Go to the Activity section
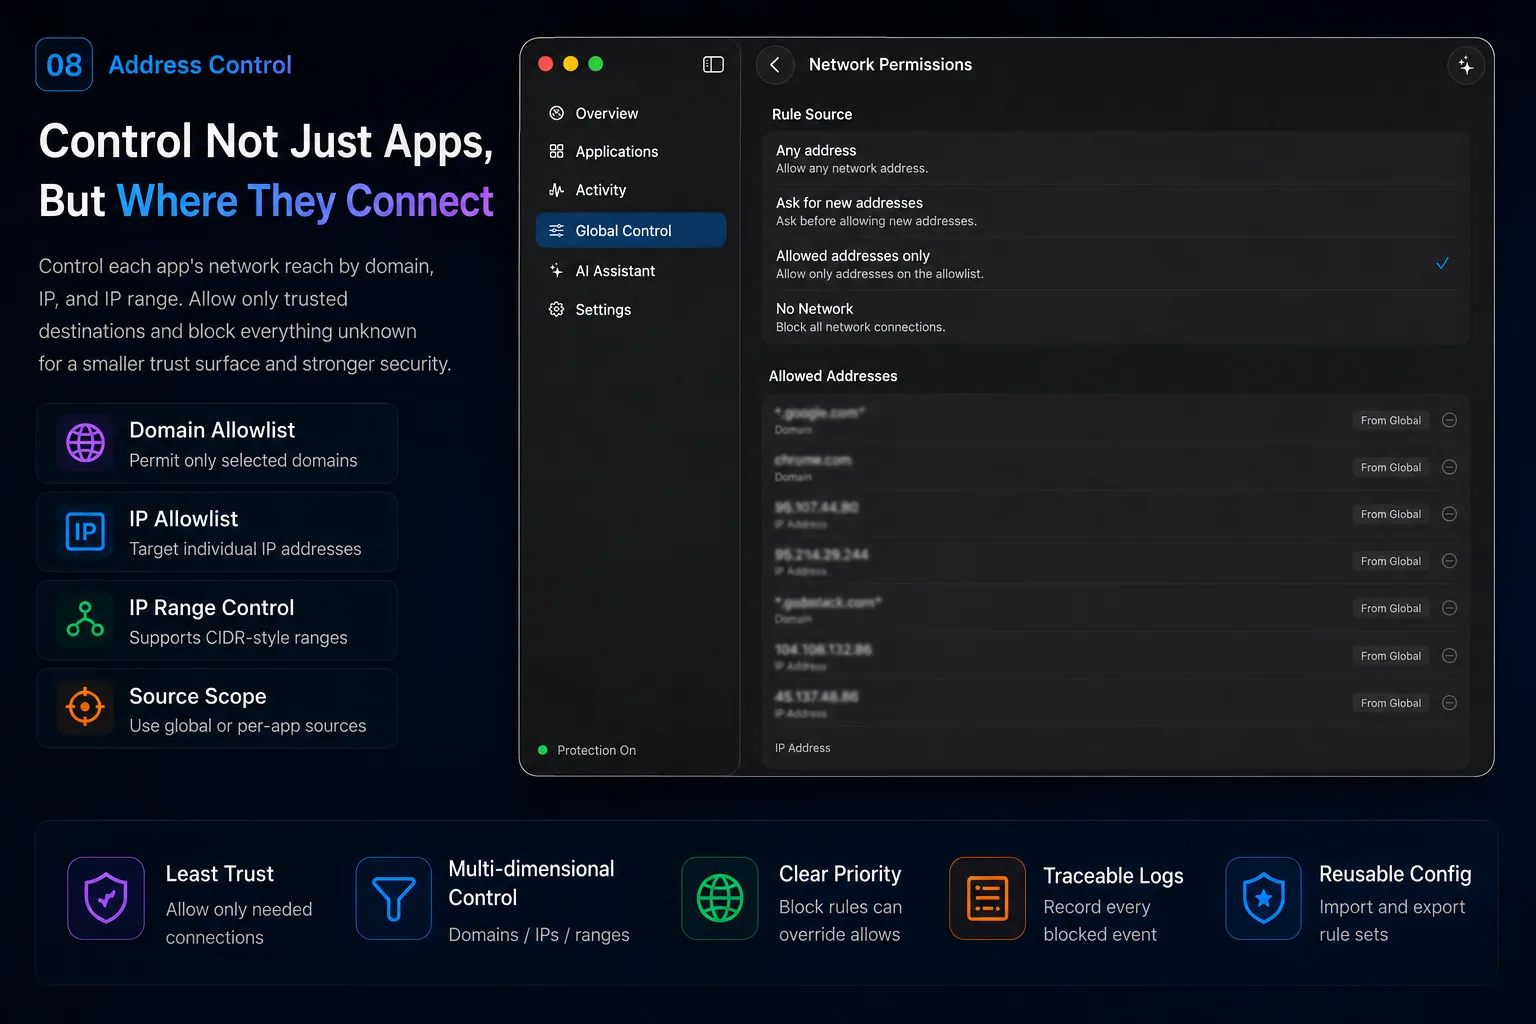Image resolution: width=1536 pixels, height=1024 pixels. tap(631, 190)
